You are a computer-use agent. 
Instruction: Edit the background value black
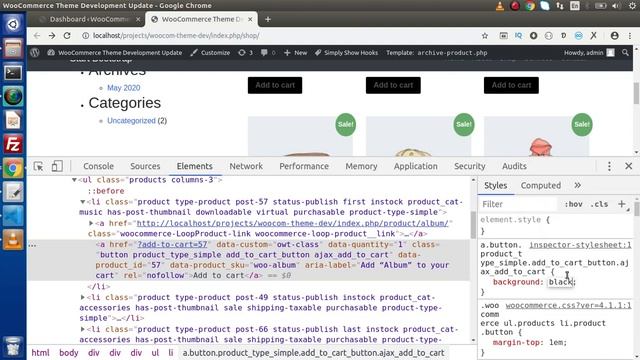point(560,282)
